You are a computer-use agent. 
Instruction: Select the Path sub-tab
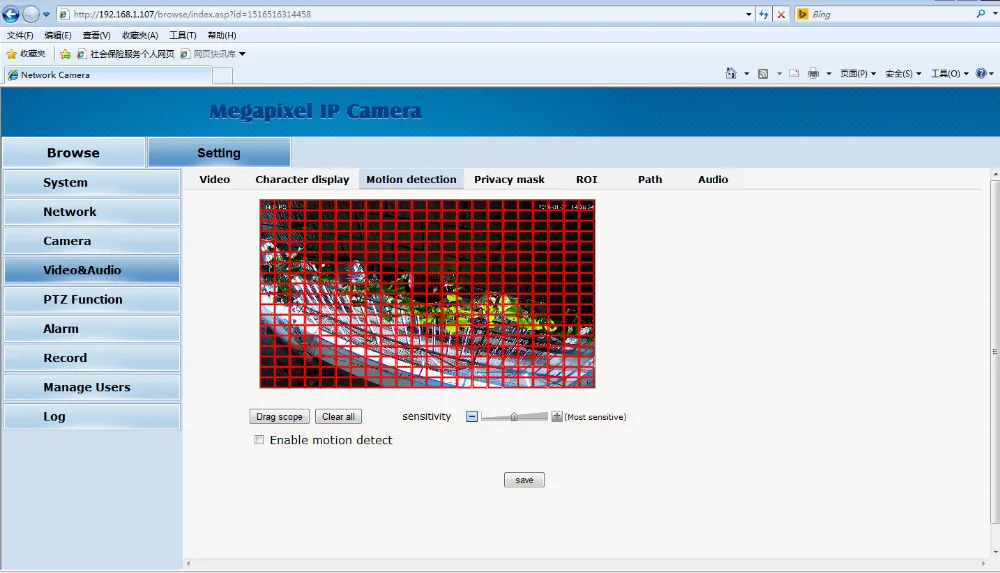tap(650, 179)
